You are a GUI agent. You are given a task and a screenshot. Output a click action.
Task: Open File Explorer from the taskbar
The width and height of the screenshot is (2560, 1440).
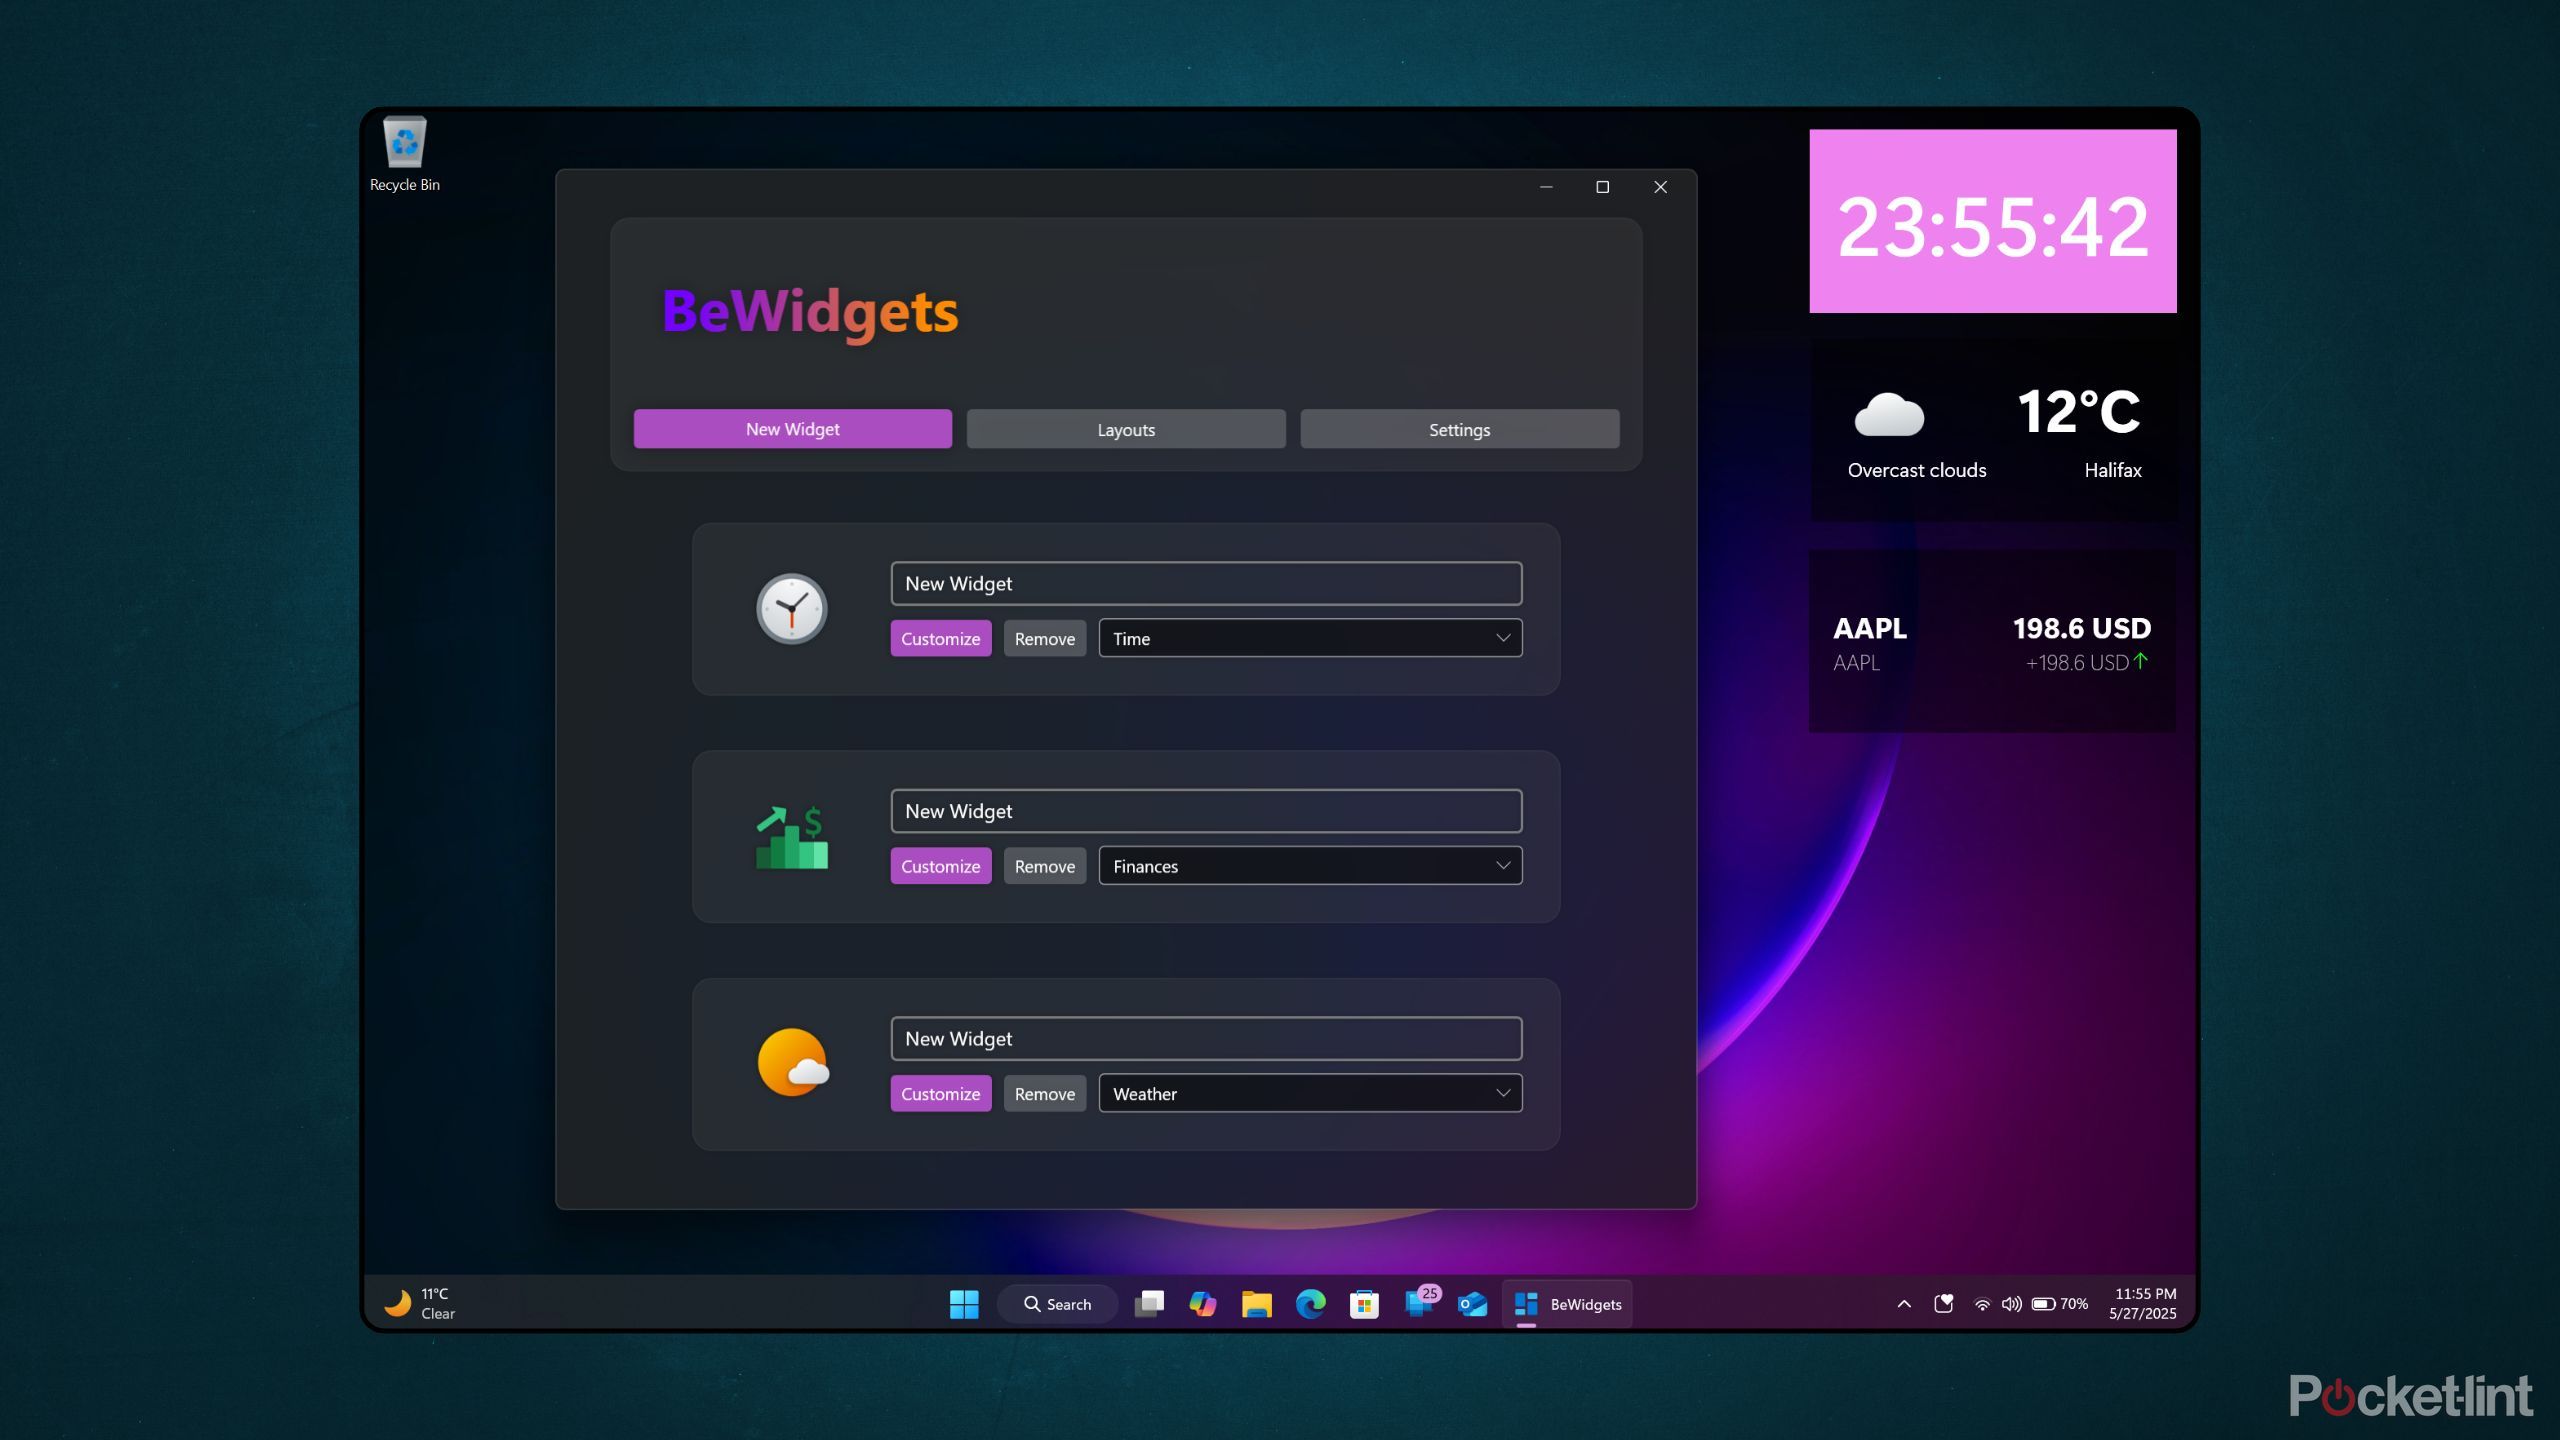[x=1256, y=1304]
